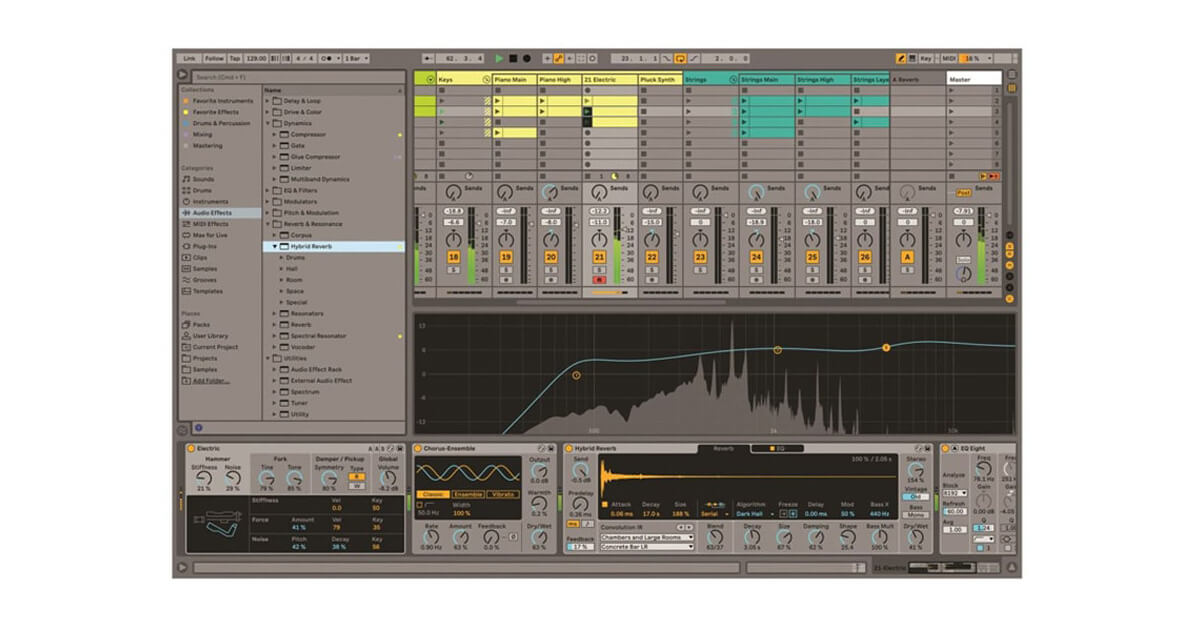Click the Dry/Wet knob on Chorus-Ensemble
The height and width of the screenshot is (628, 1200).
pyautogui.click(x=537, y=537)
